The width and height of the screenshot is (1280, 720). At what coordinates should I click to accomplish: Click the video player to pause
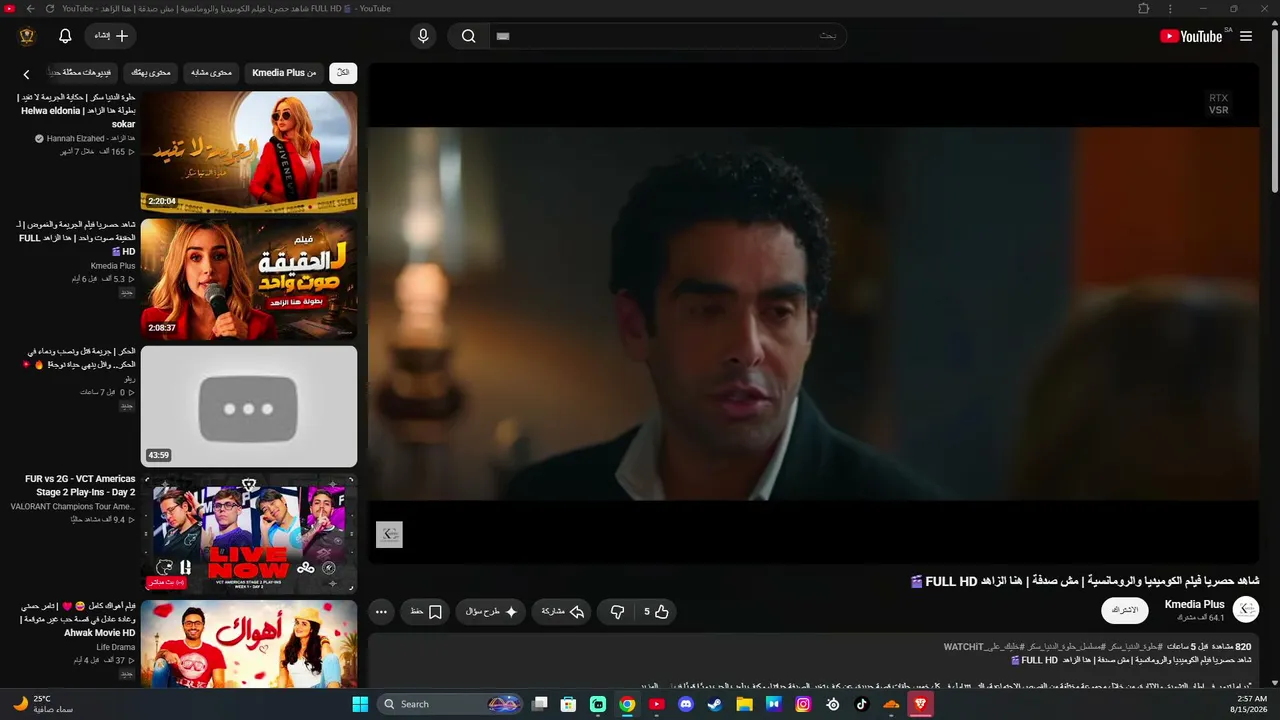tap(813, 313)
